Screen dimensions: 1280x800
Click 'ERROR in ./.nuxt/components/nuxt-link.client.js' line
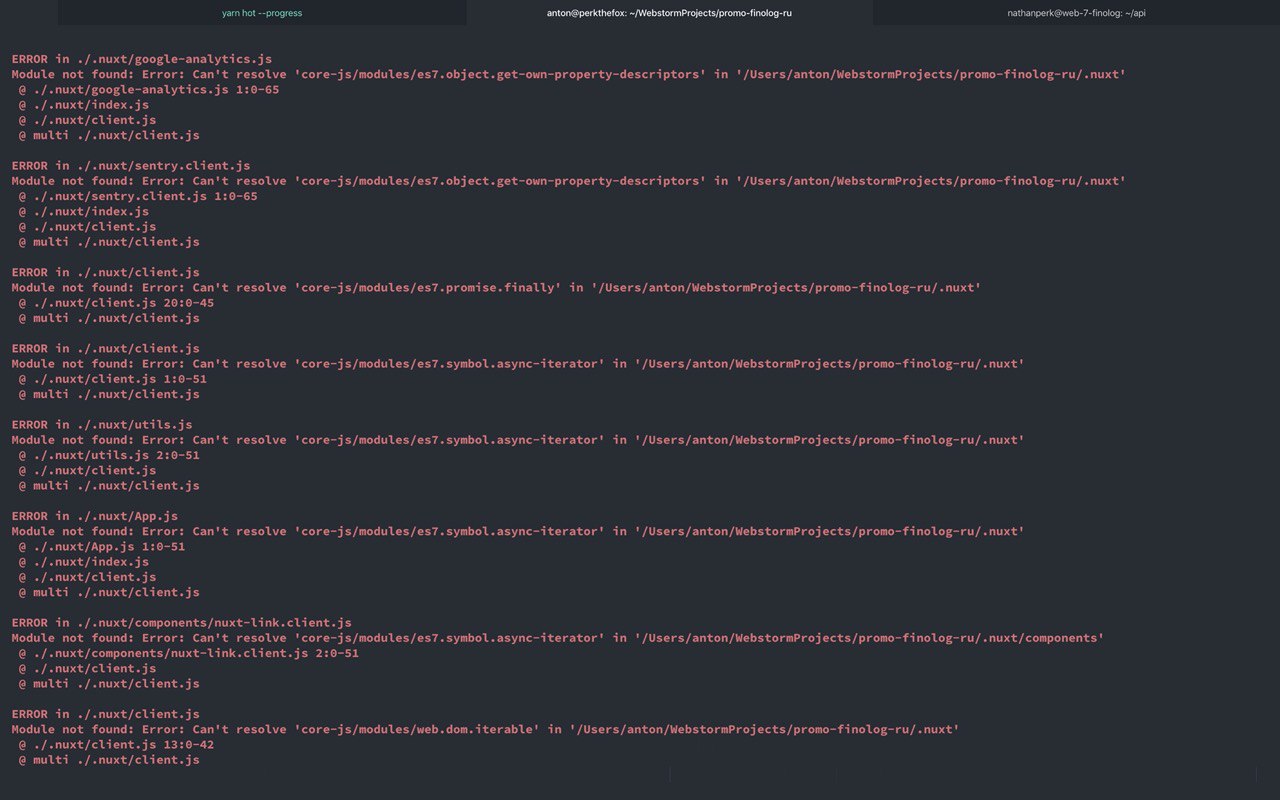point(182,623)
